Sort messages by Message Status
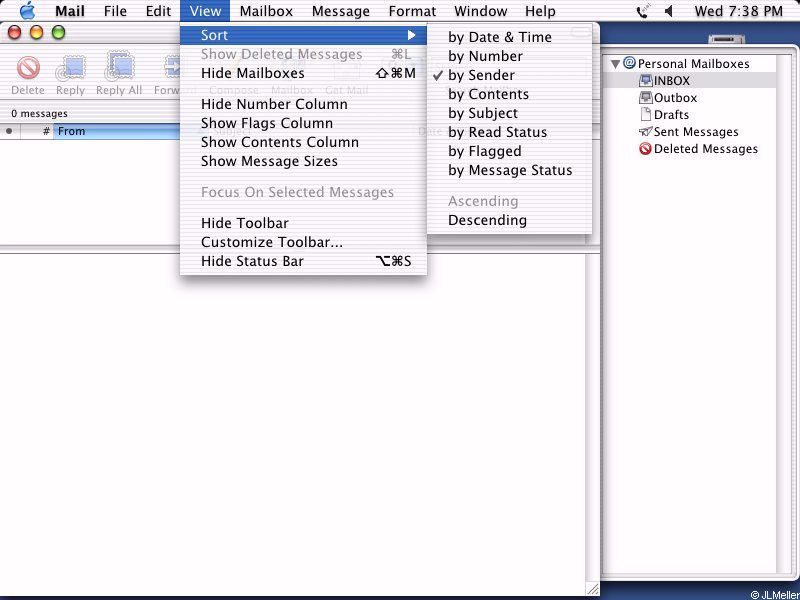Image resolution: width=800 pixels, height=600 pixels. 509,170
